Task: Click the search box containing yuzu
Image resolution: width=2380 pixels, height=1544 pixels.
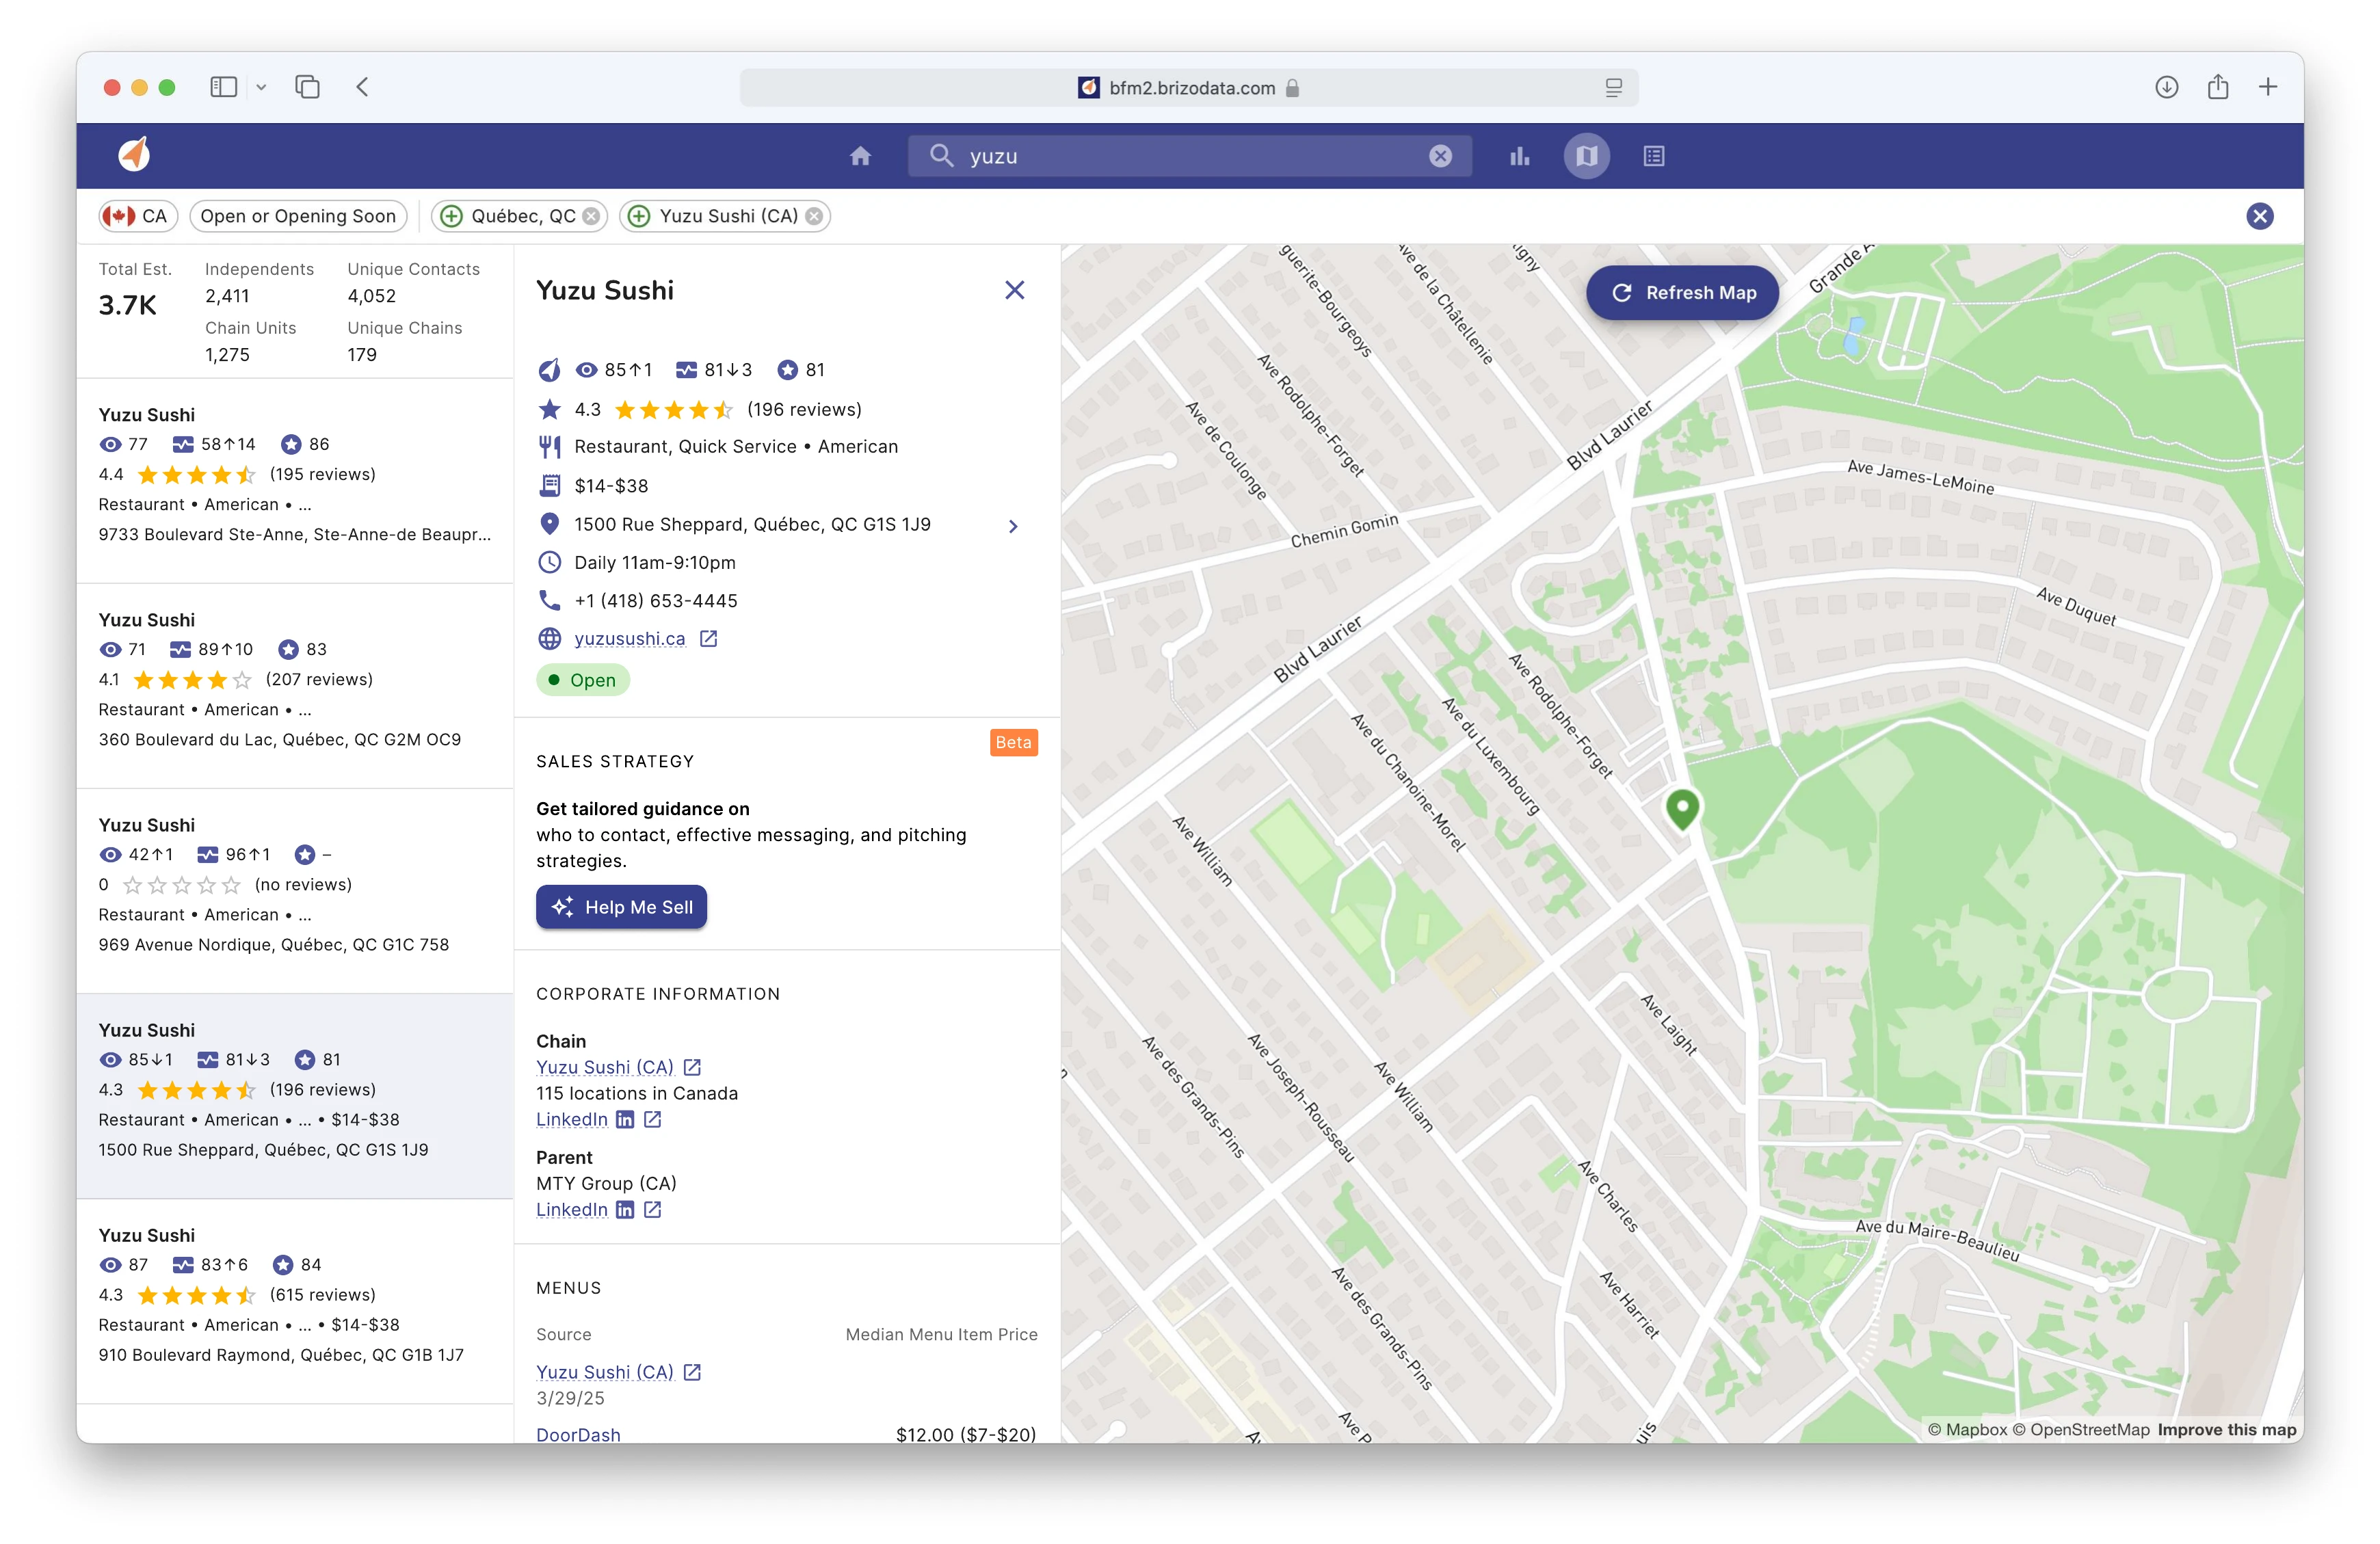Action: (x=1189, y=156)
